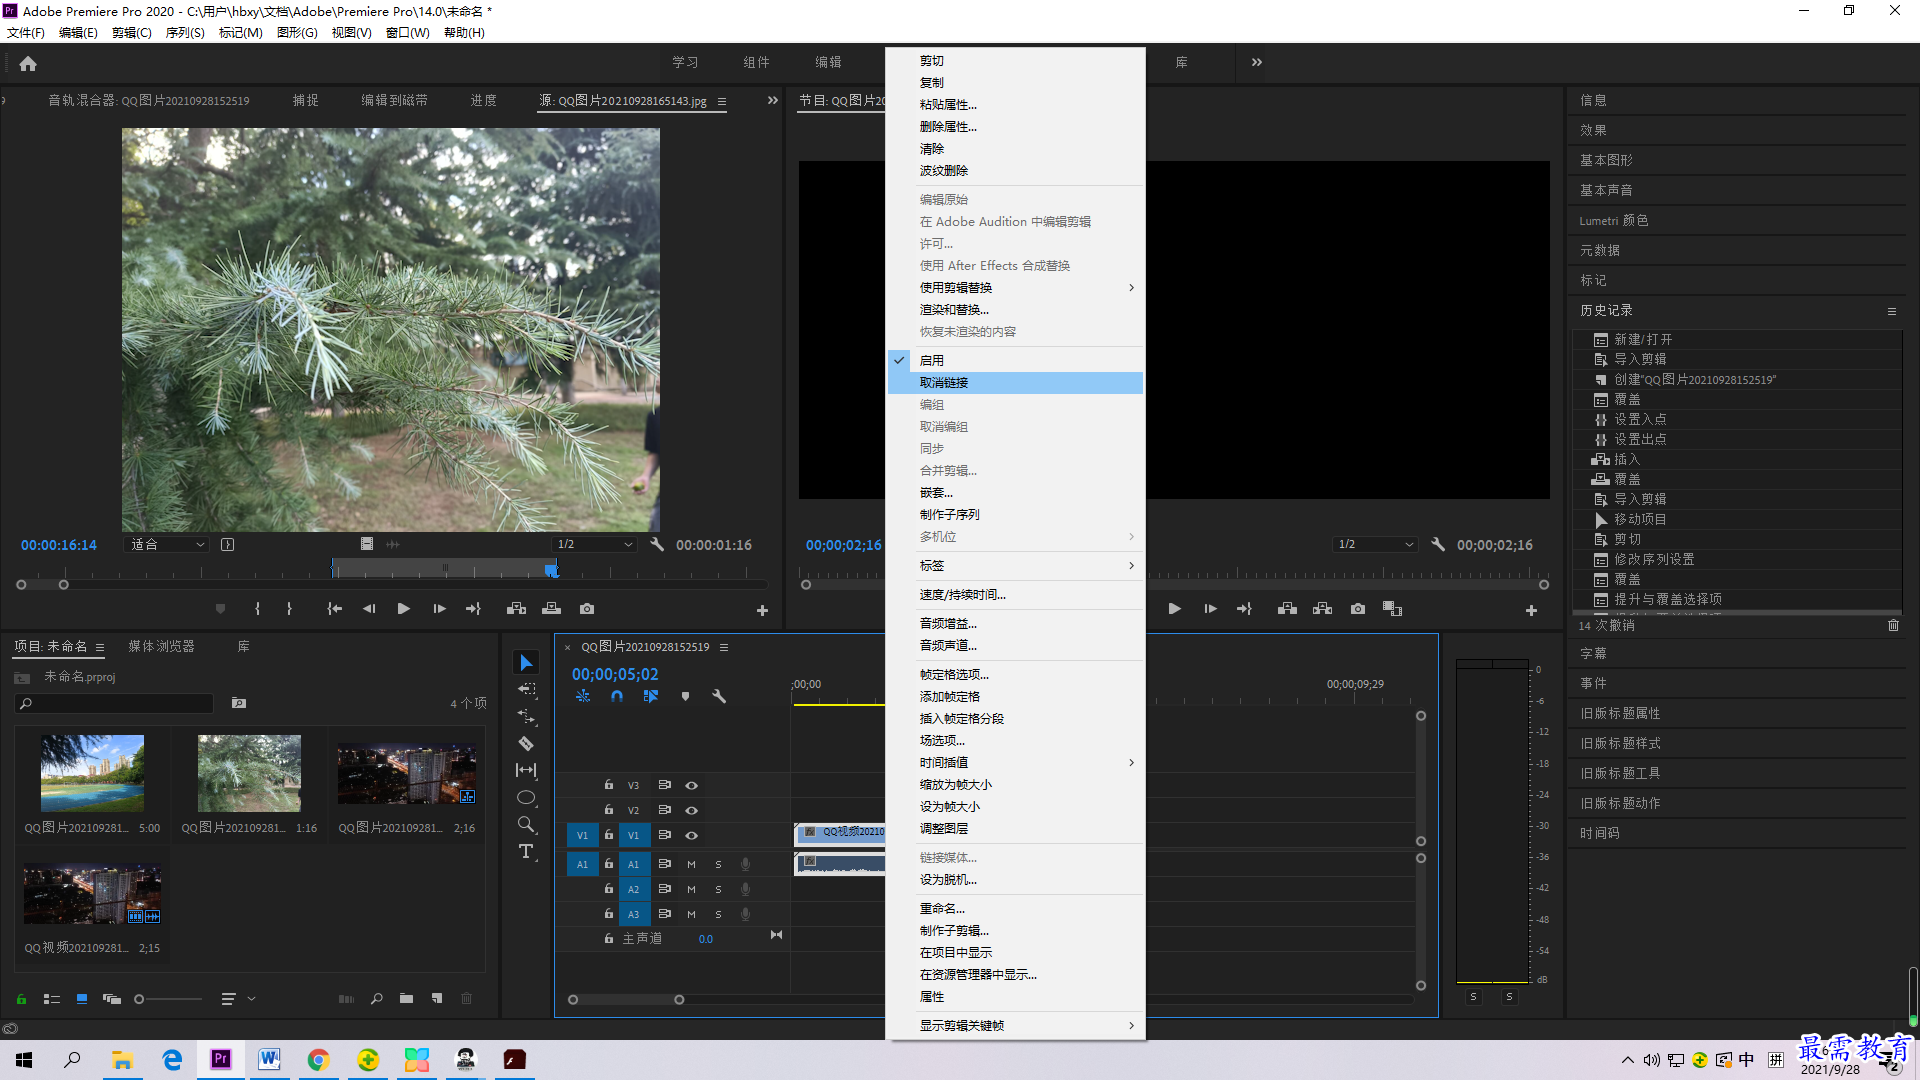This screenshot has width=1920, height=1080.
Task: Toggle V1 track output eye
Action: tap(691, 835)
